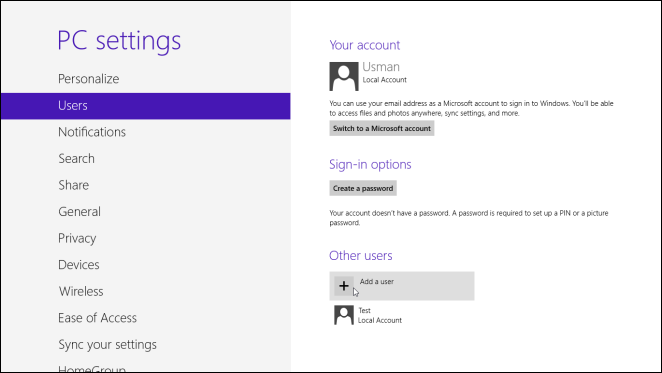Go to Ease of Access settings
The width and height of the screenshot is (662, 373).
click(x=98, y=318)
